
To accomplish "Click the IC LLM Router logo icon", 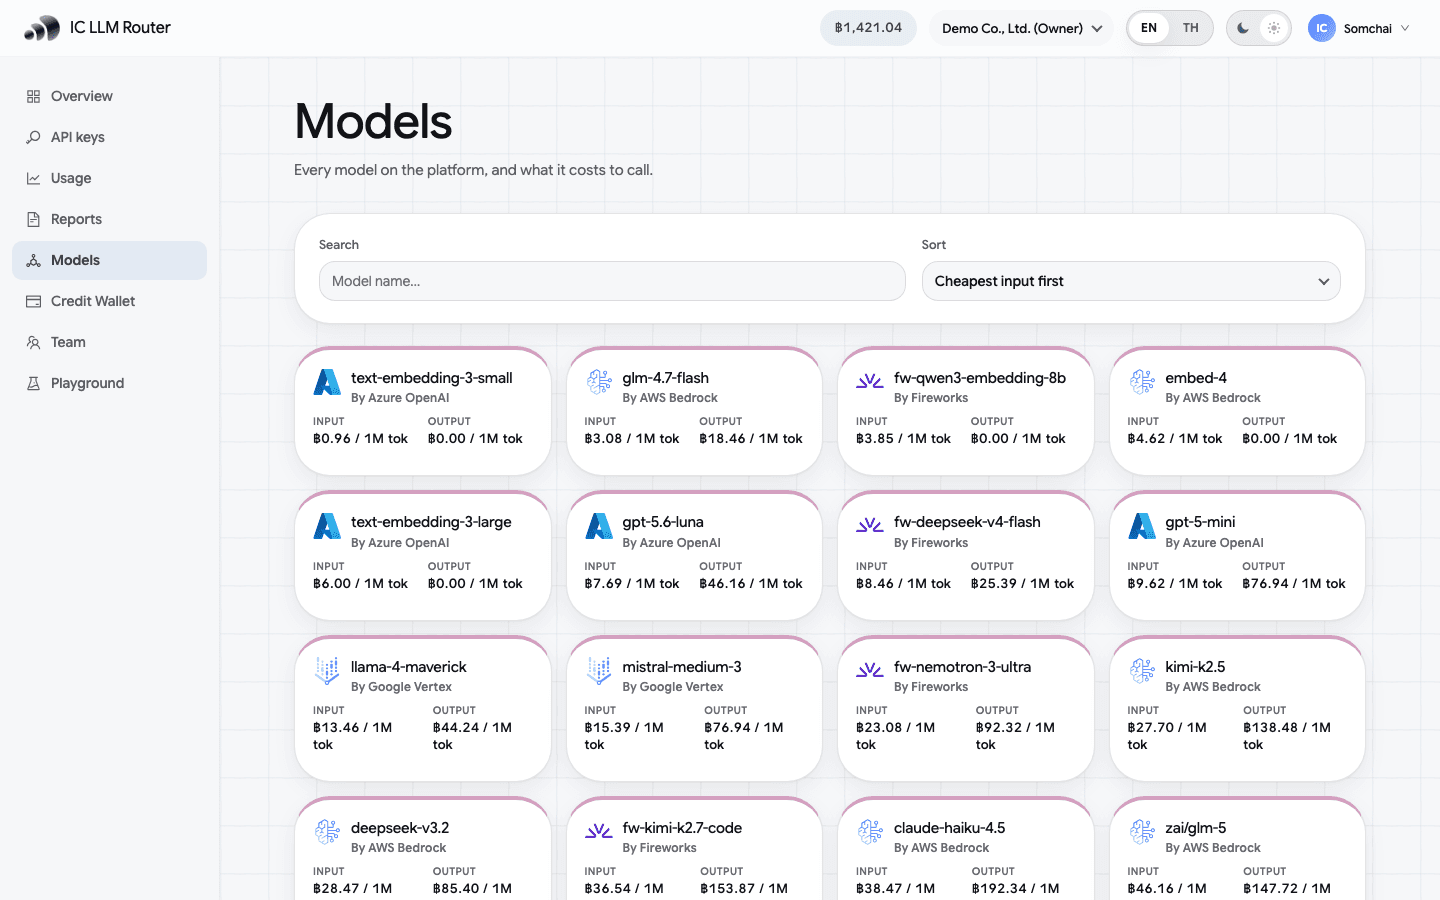I will [42, 28].
